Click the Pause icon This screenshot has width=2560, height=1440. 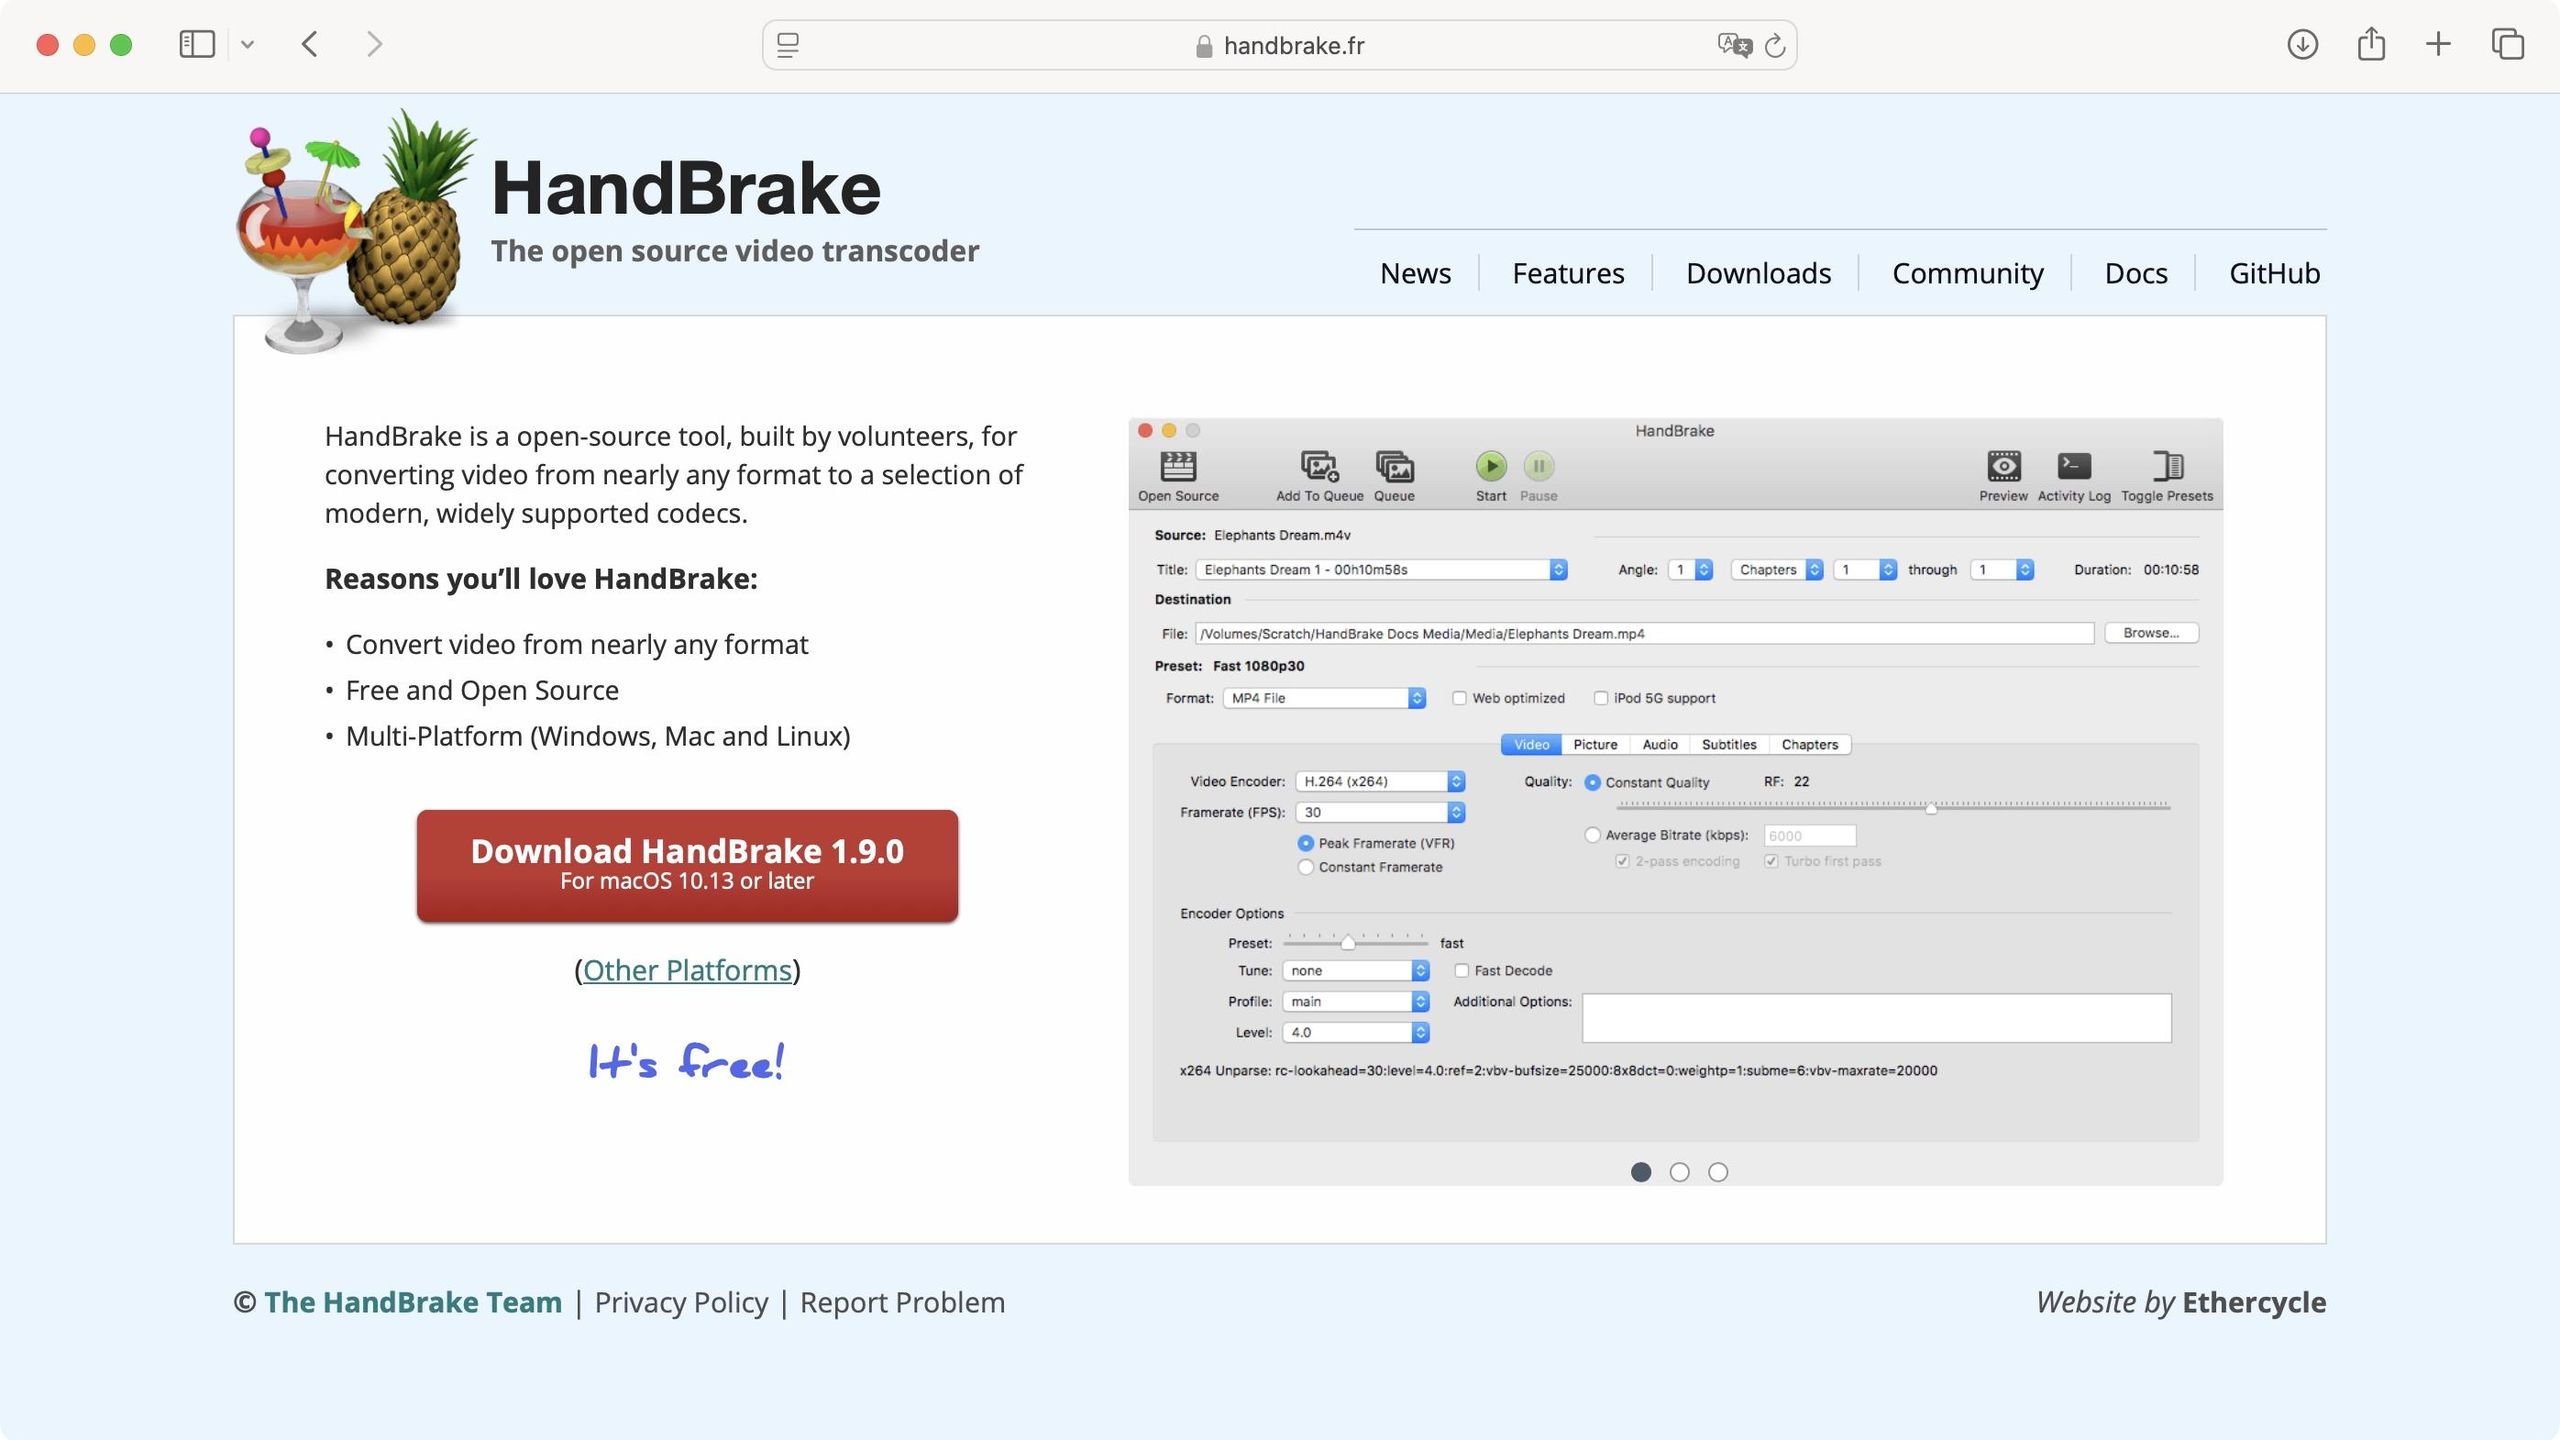pyautogui.click(x=1539, y=466)
